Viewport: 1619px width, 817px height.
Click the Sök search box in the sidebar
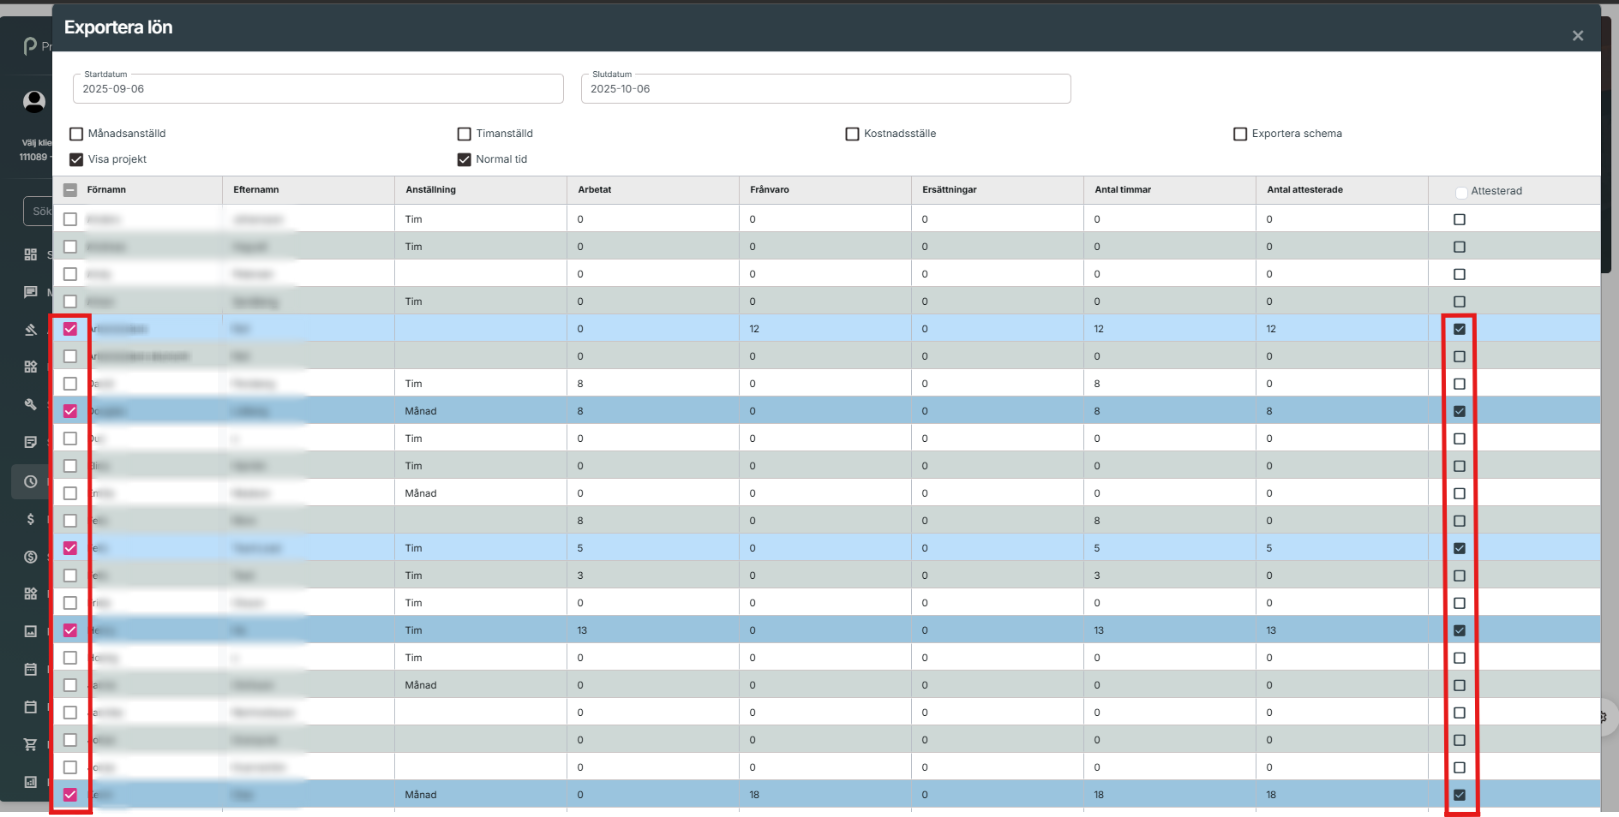pos(38,211)
